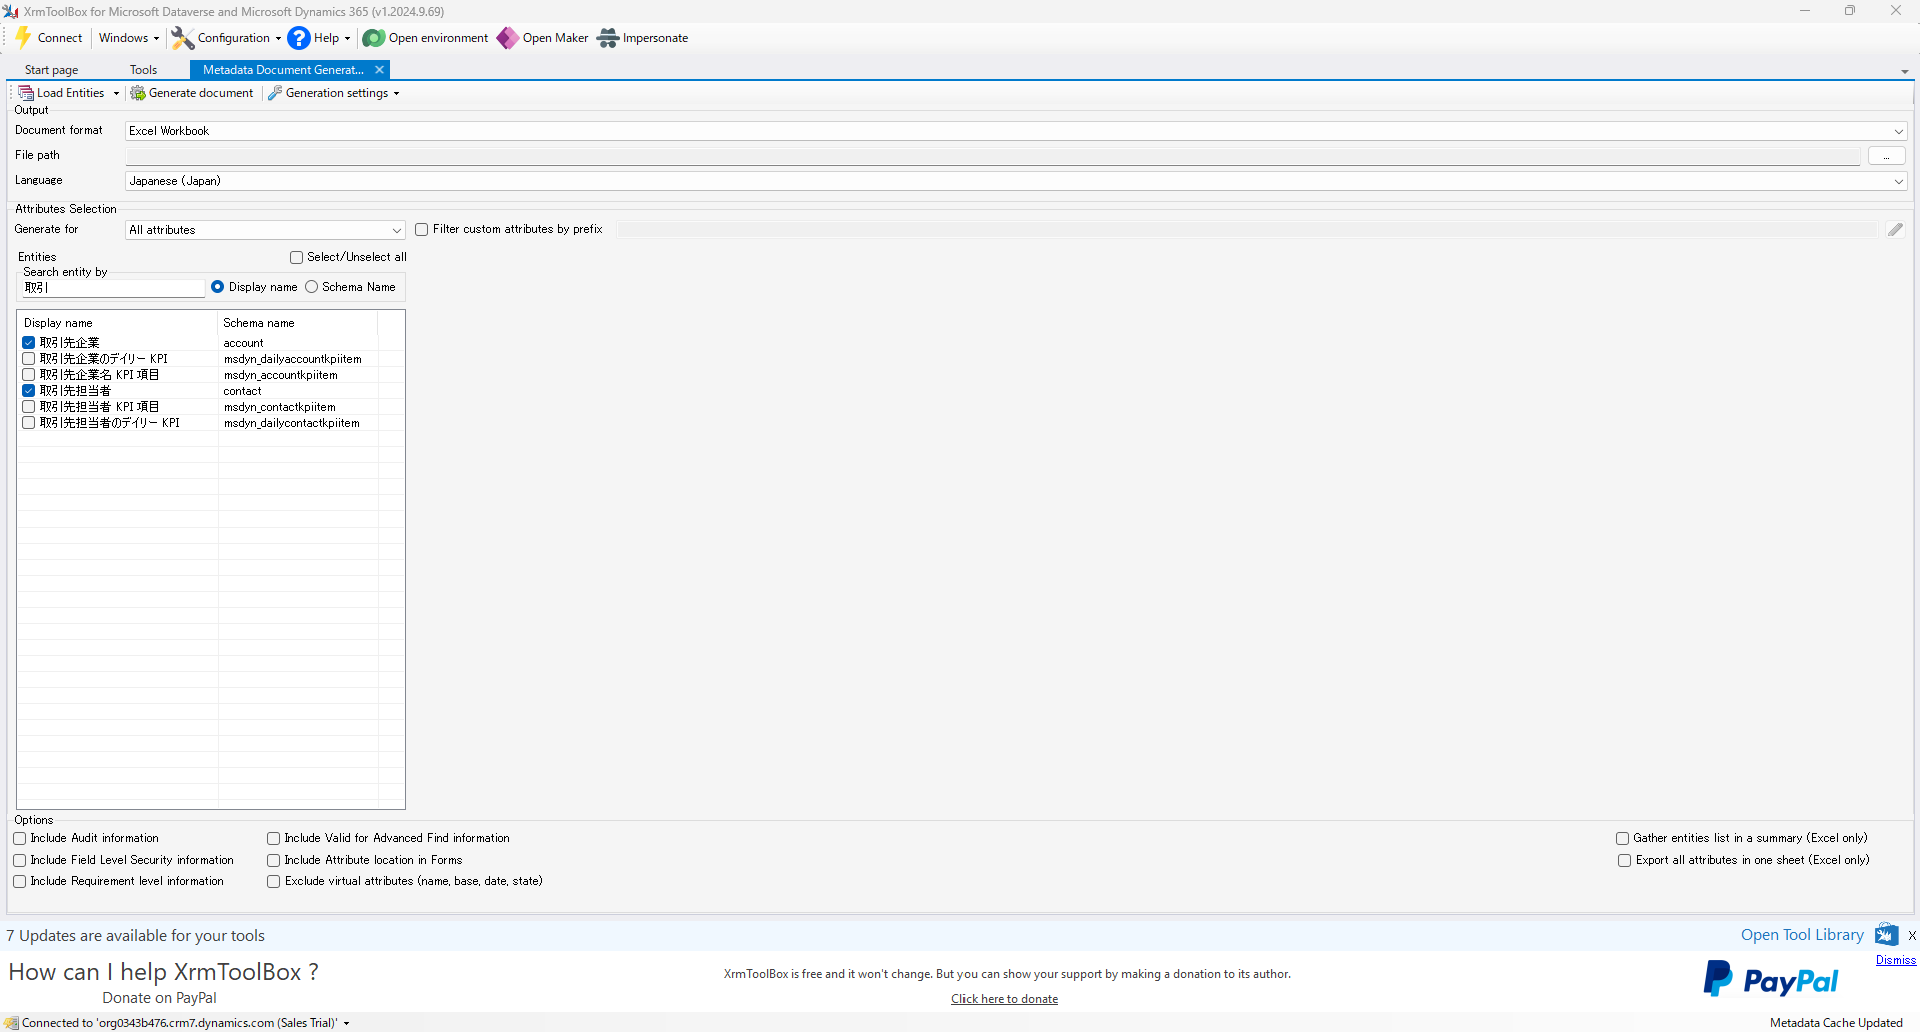The image size is (1920, 1032).
Task: Click the Open Maker purple diamond icon
Action: pyautogui.click(x=508, y=38)
